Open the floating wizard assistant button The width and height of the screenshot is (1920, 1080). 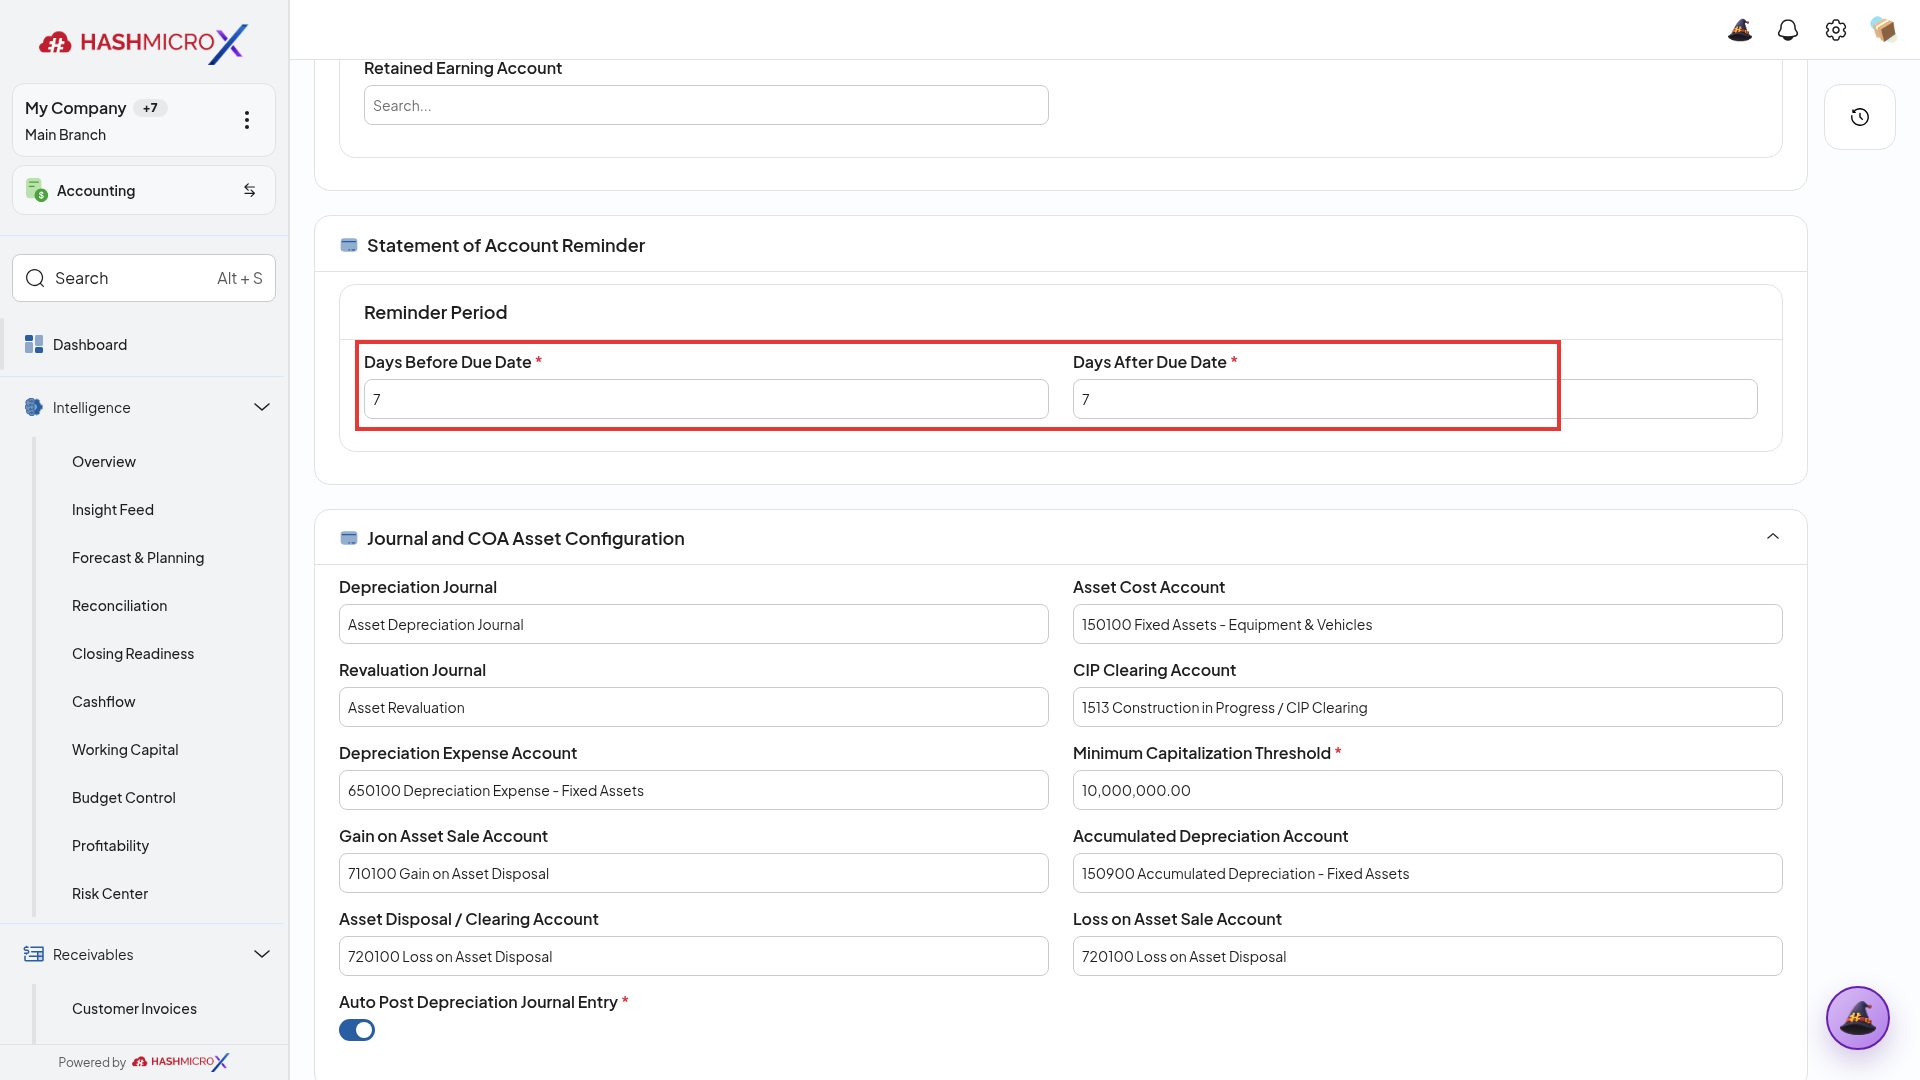click(x=1858, y=1018)
